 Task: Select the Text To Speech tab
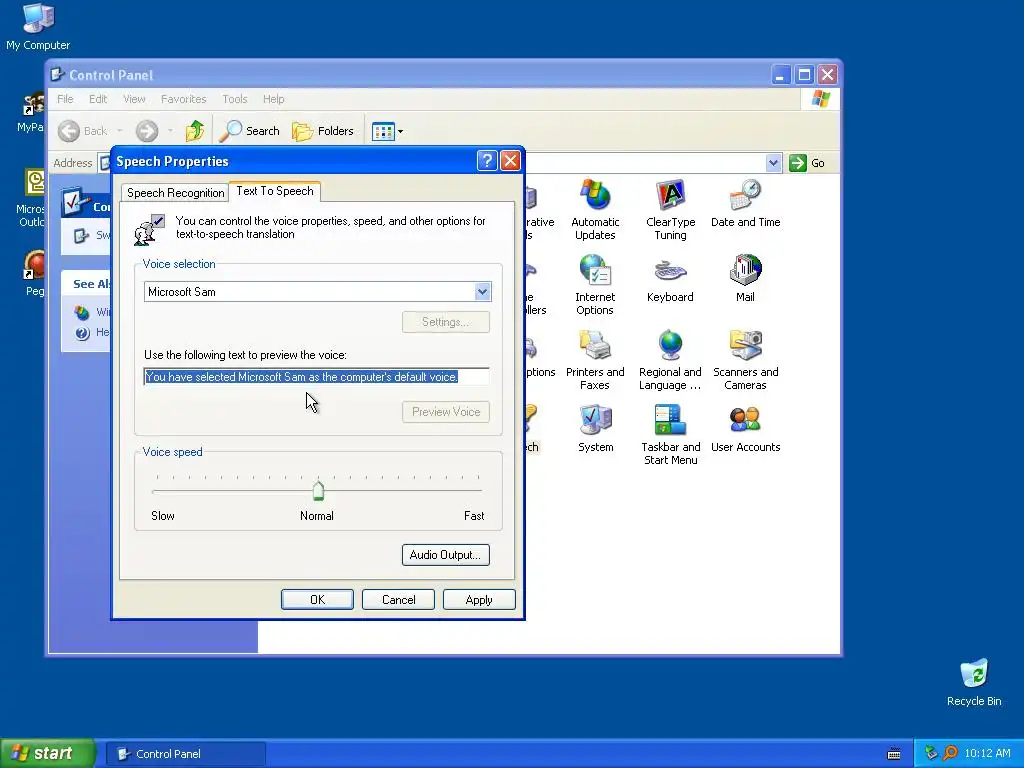pos(275,191)
